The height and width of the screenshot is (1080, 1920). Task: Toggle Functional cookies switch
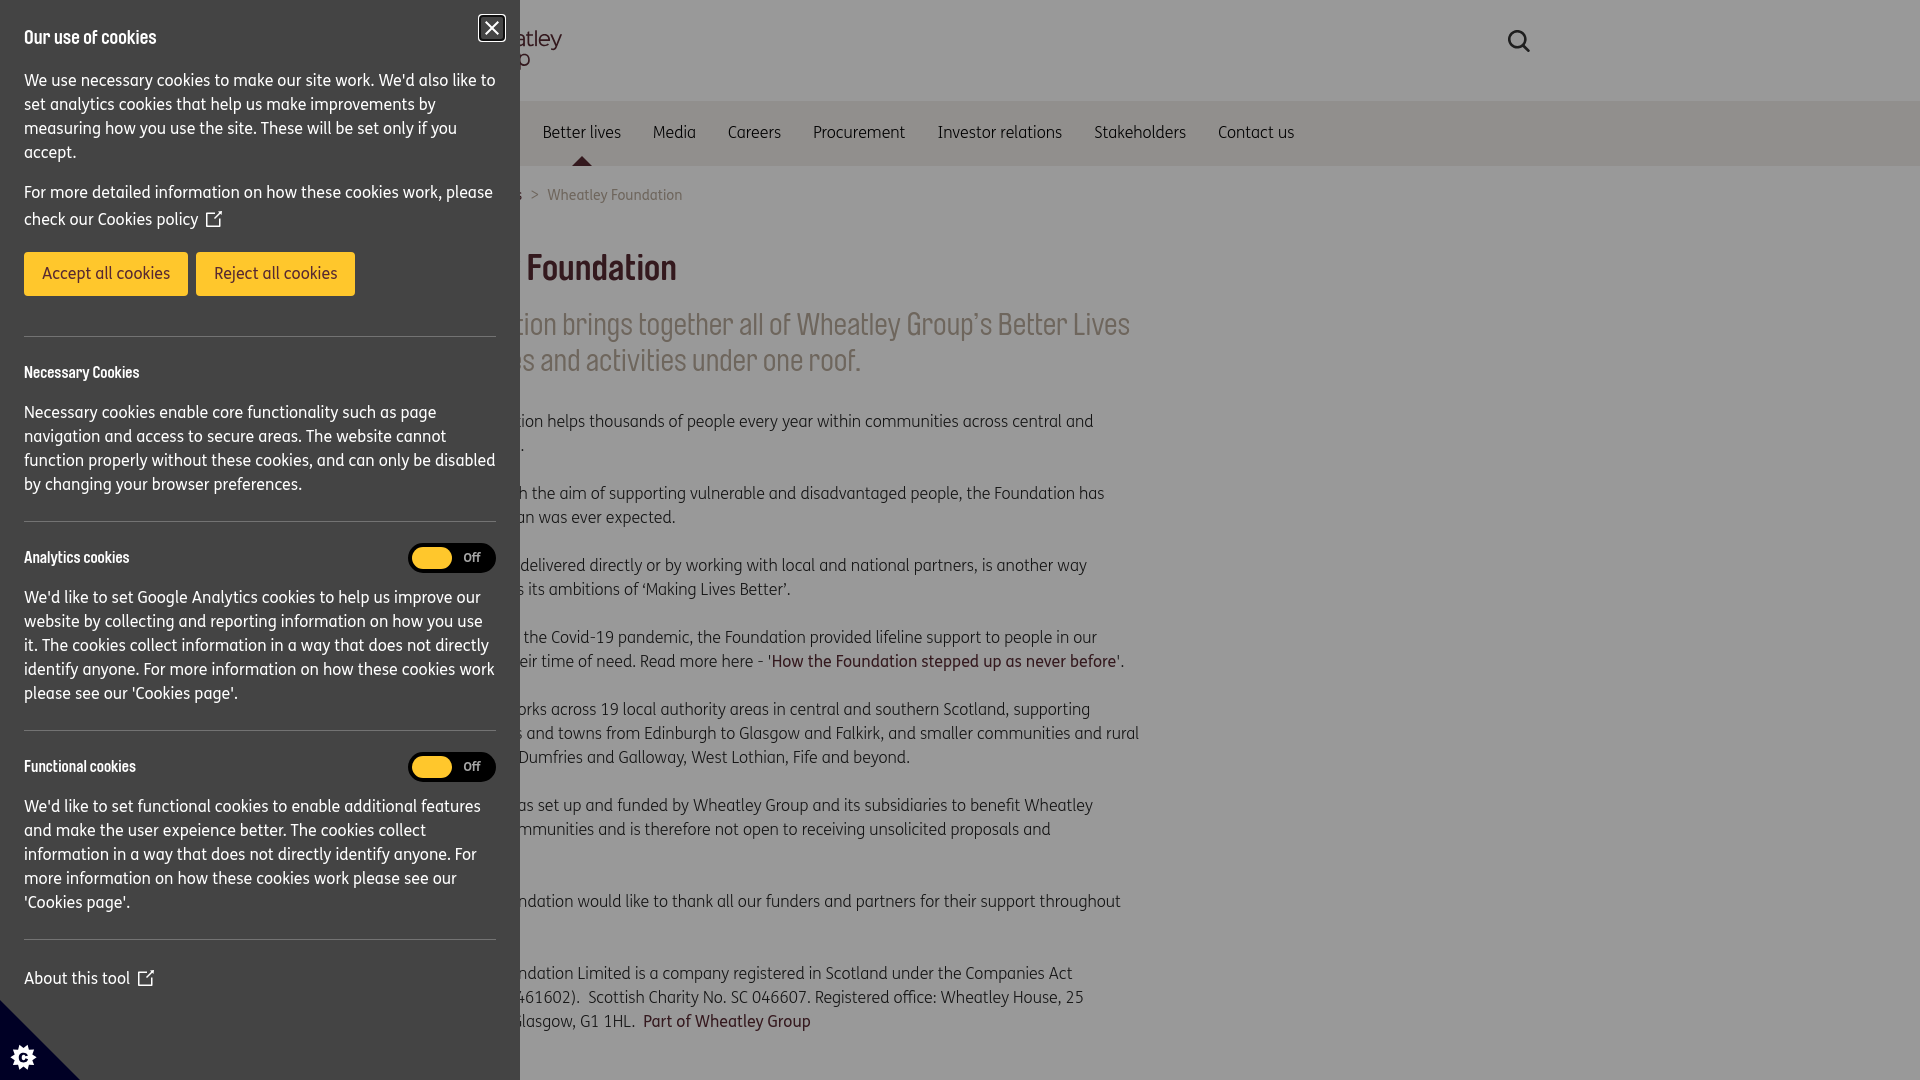click(x=452, y=767)
